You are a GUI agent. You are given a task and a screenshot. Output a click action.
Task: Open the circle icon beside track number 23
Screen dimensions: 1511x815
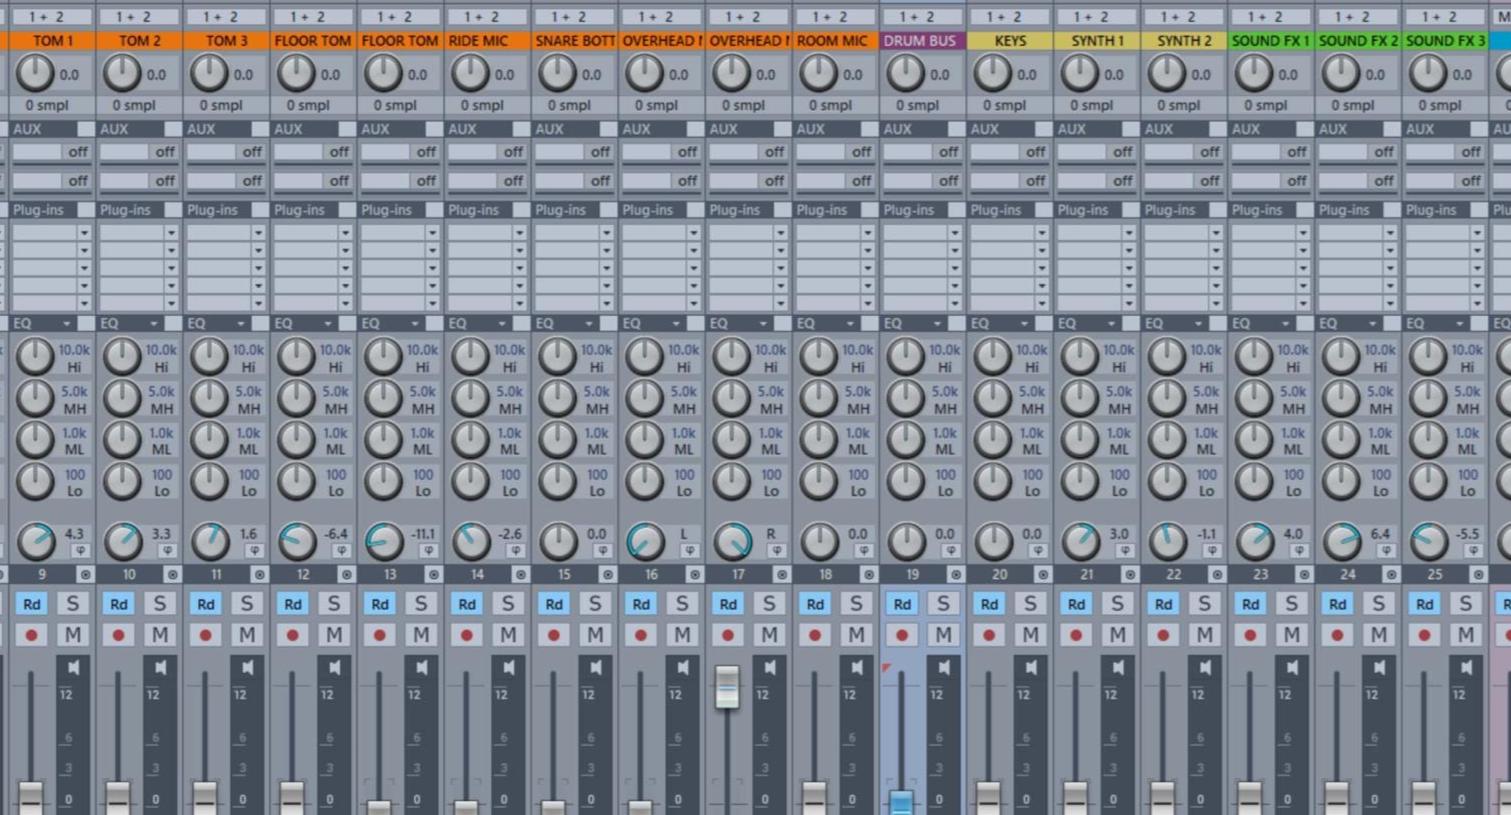pos(1303,575)
